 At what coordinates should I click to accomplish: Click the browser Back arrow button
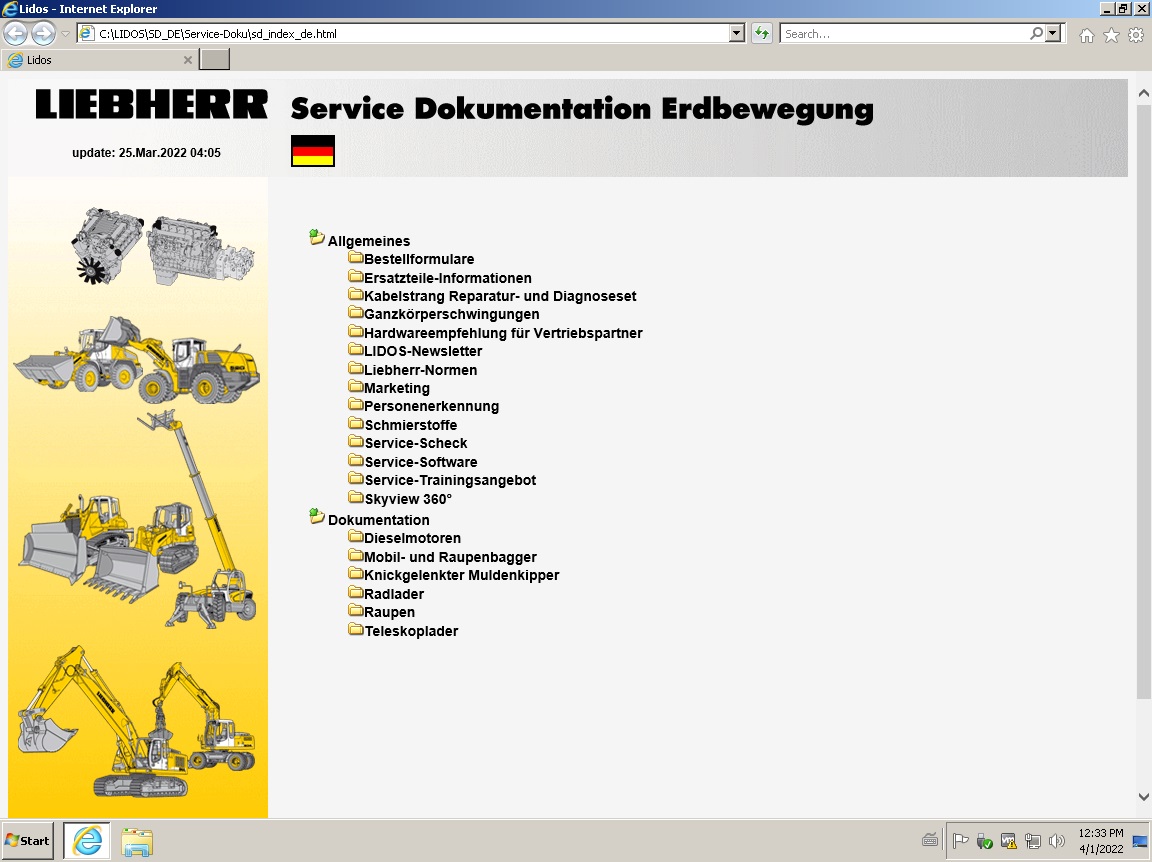point(15,34)
